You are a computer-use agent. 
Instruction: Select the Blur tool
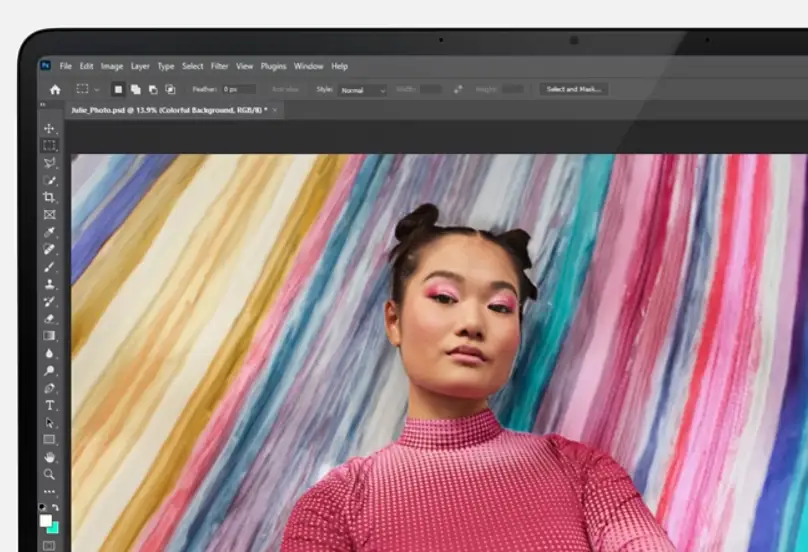tap(49, 354)
